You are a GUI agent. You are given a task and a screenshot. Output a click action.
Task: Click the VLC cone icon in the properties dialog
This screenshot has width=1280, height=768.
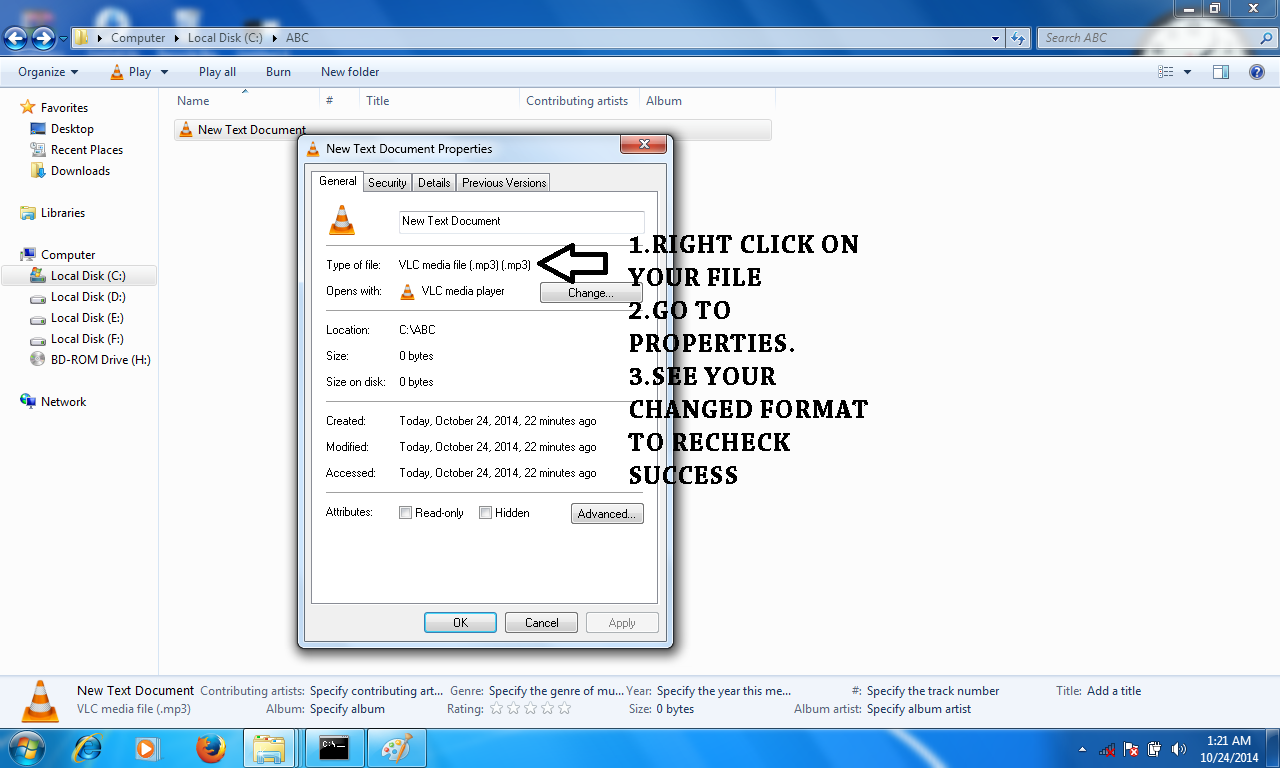click(x=342, y=220)
